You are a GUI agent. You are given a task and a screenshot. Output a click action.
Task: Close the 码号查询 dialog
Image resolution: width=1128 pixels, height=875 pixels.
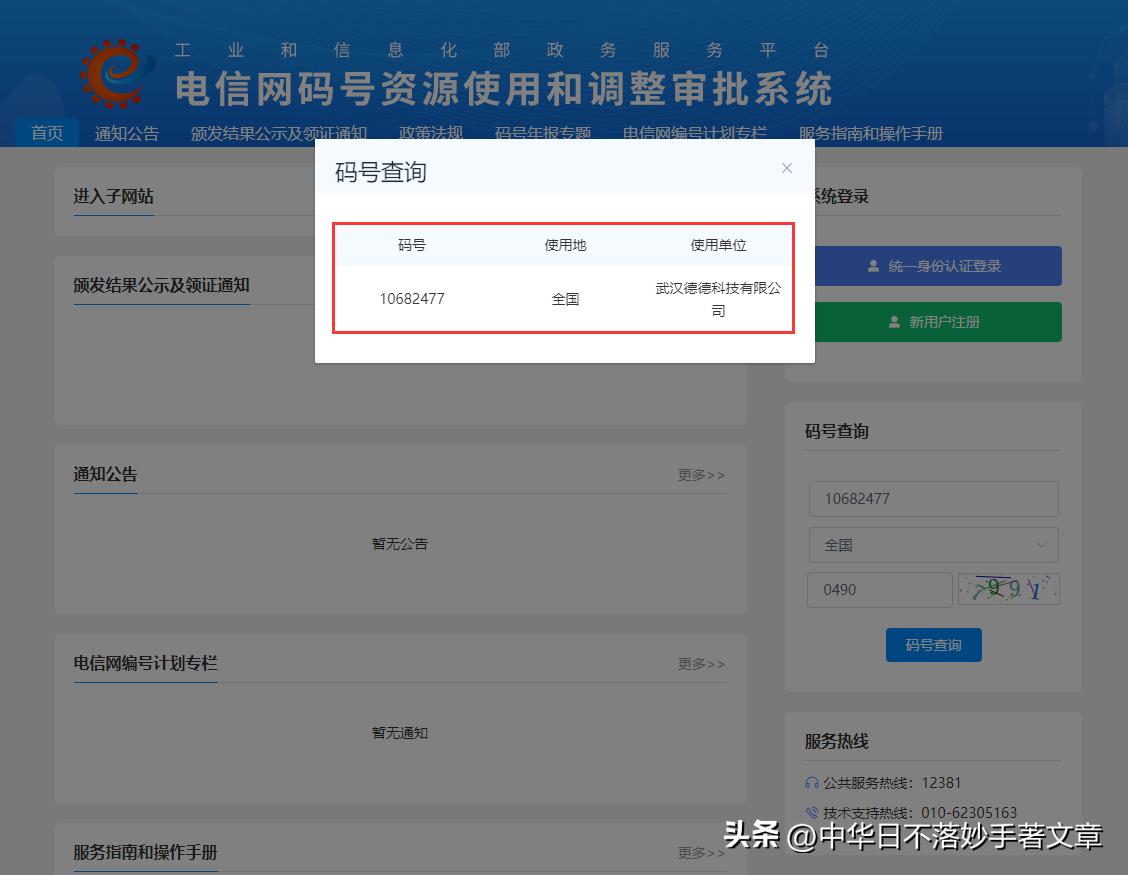click(x=787, y=168)
